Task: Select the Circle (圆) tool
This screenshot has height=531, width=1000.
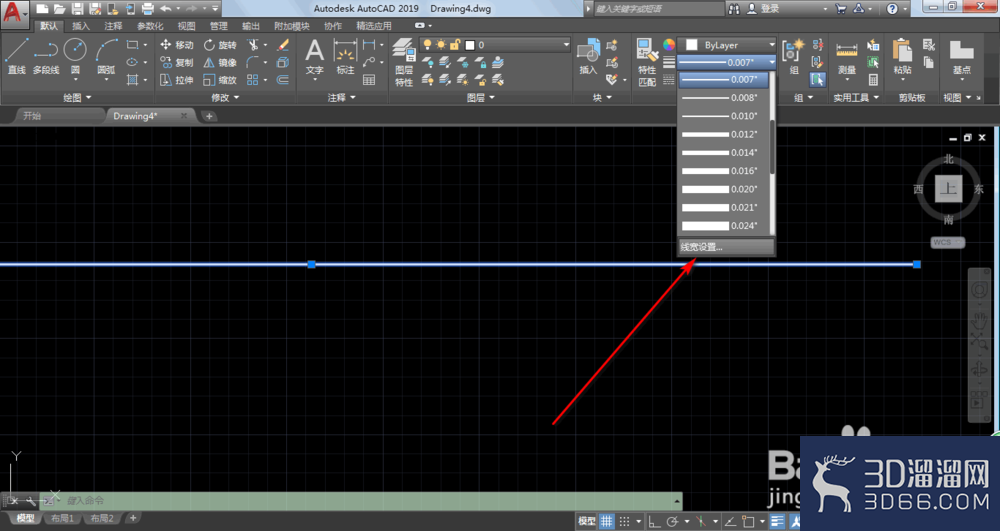Action: 75,57
